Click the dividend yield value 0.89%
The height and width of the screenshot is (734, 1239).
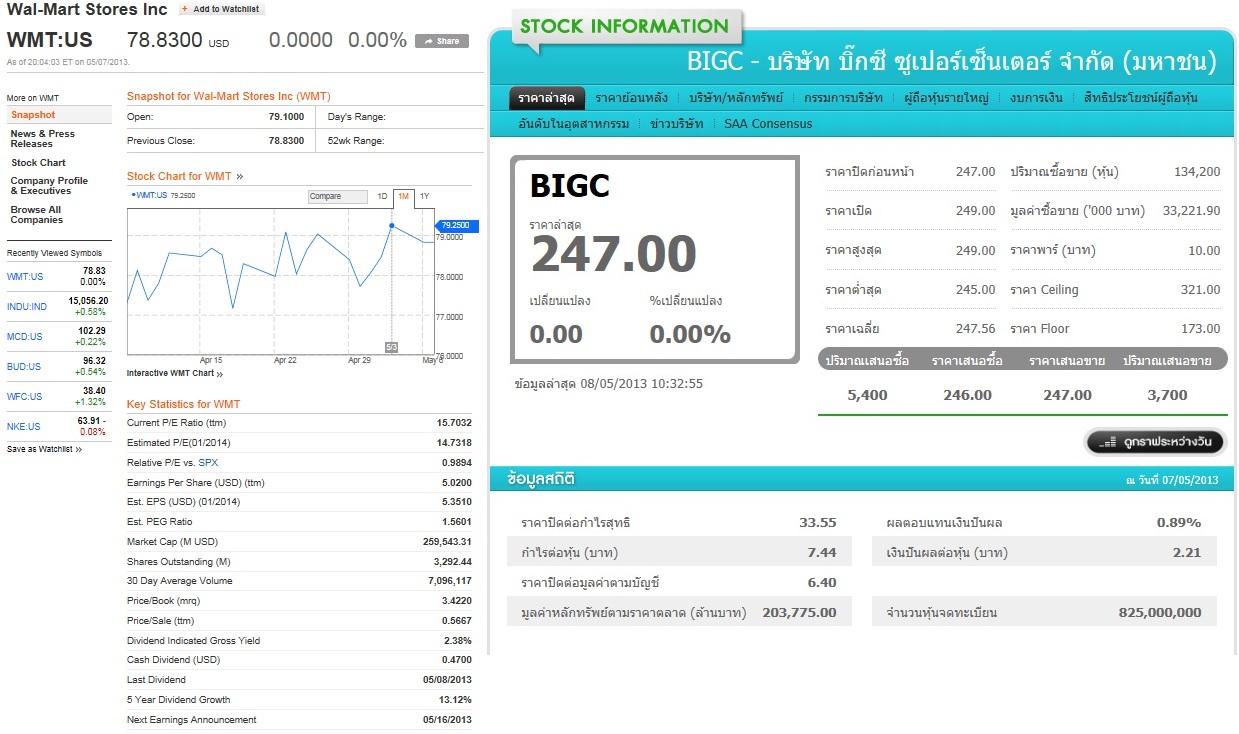pos(1179,523)
